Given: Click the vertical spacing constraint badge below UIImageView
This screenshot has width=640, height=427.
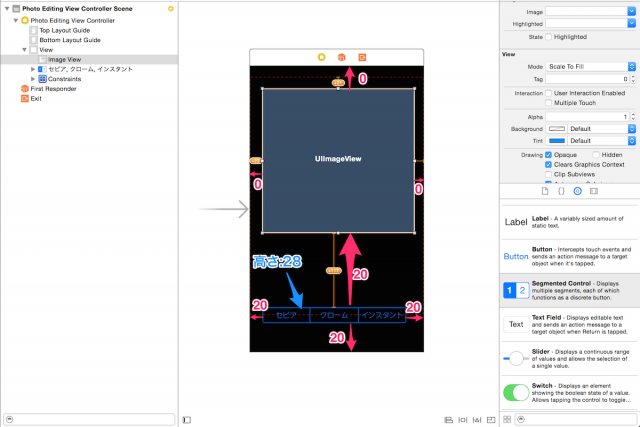Looking at the screenshot, I should [x=333, y=271].
